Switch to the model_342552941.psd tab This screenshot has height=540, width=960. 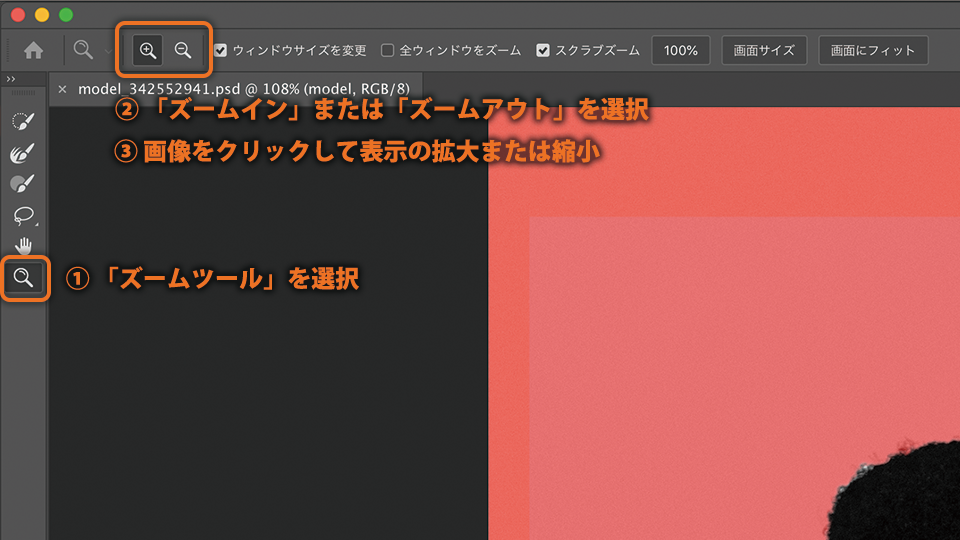pos(244,89)
